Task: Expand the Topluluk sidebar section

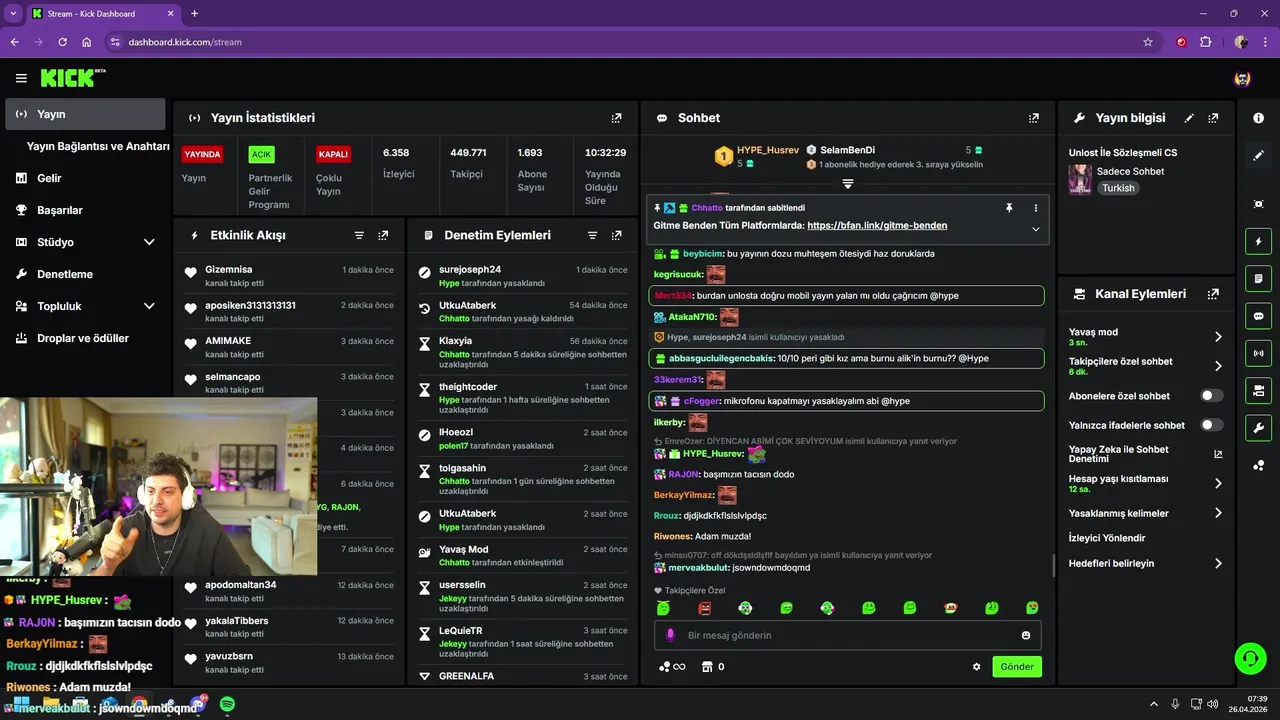Action: pos(149,306)
